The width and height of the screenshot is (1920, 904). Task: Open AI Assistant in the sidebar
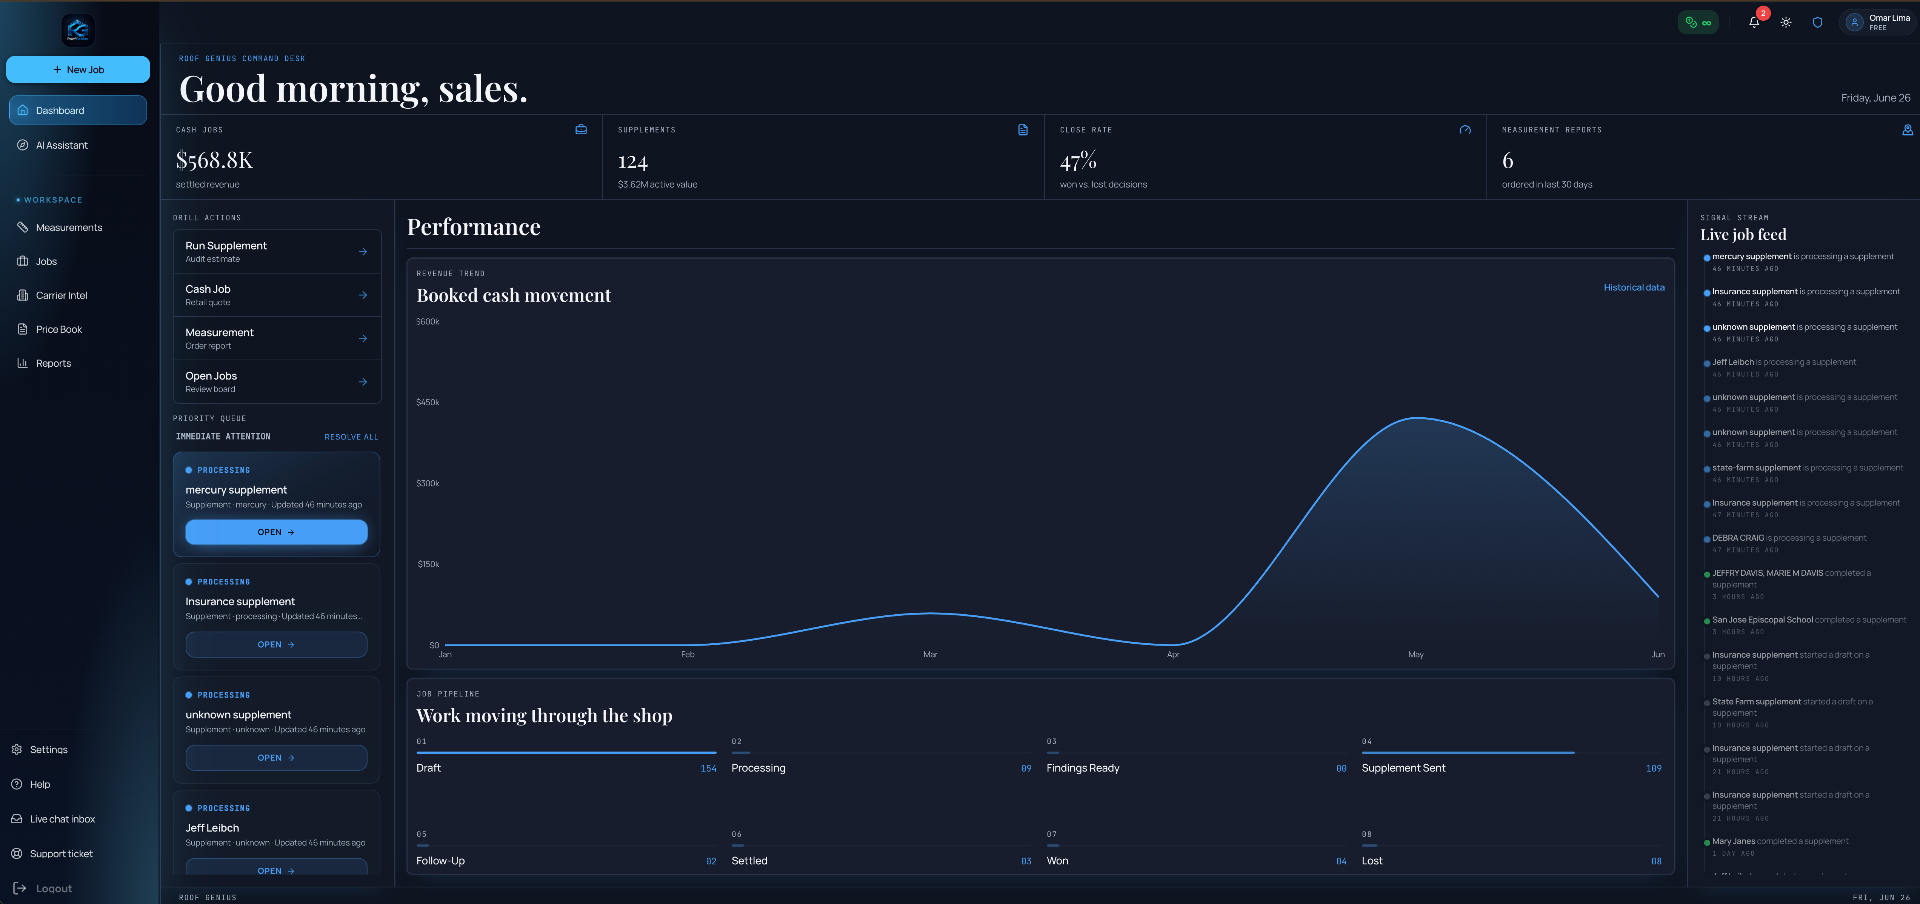click(78, 145)
